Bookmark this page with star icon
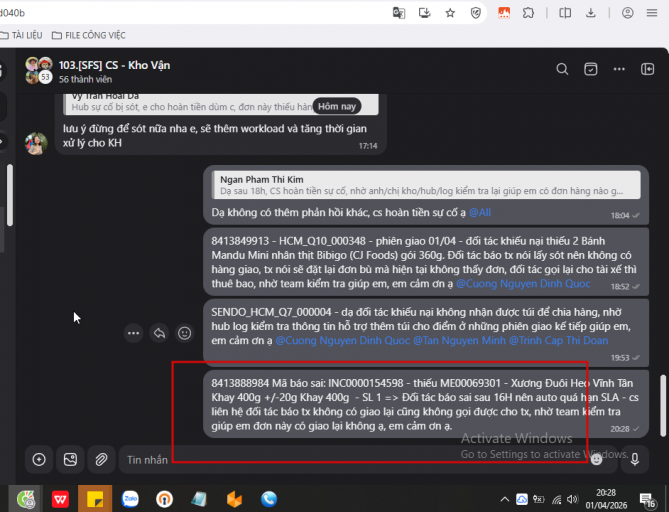 click(x=450, y=13)
